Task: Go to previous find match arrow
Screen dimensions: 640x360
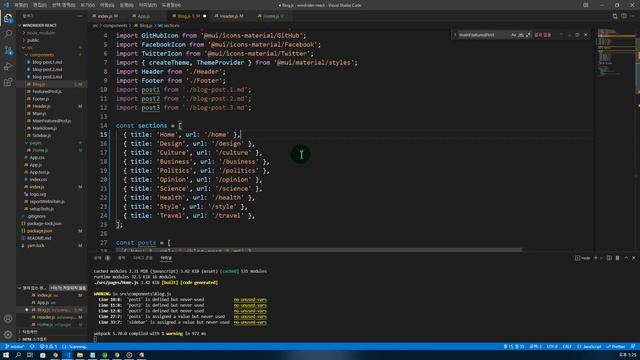Action: 561,35
